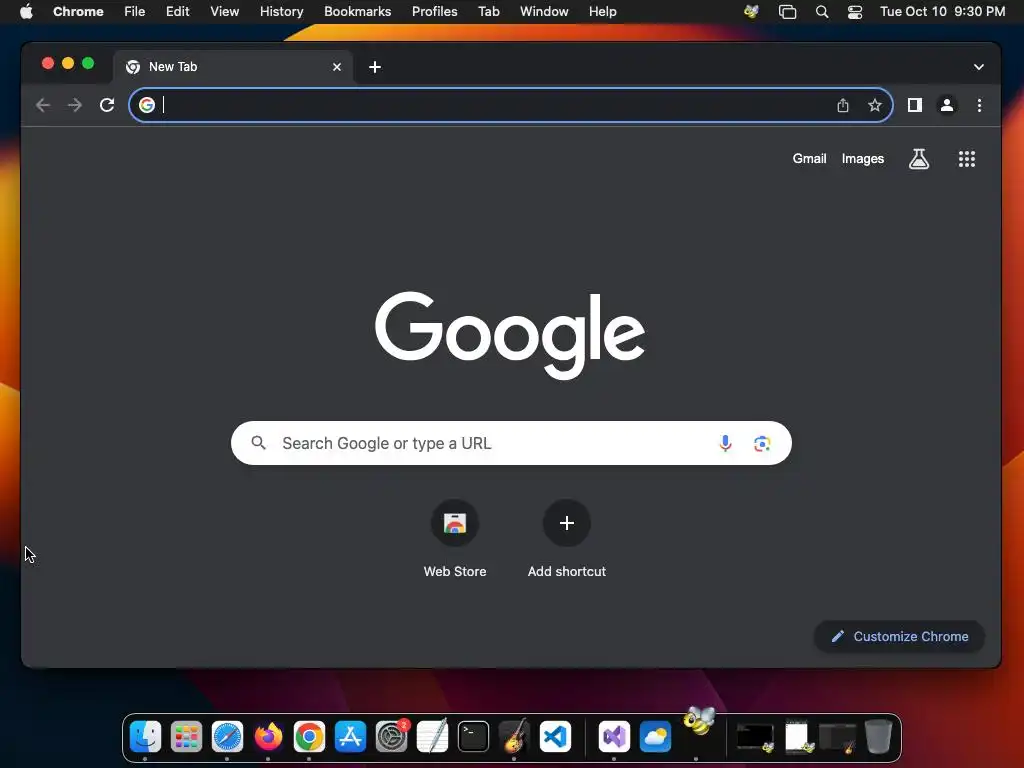Go forward using the forward arrow
Screen dimensions: 1024x768
click(x=75, y=105)
